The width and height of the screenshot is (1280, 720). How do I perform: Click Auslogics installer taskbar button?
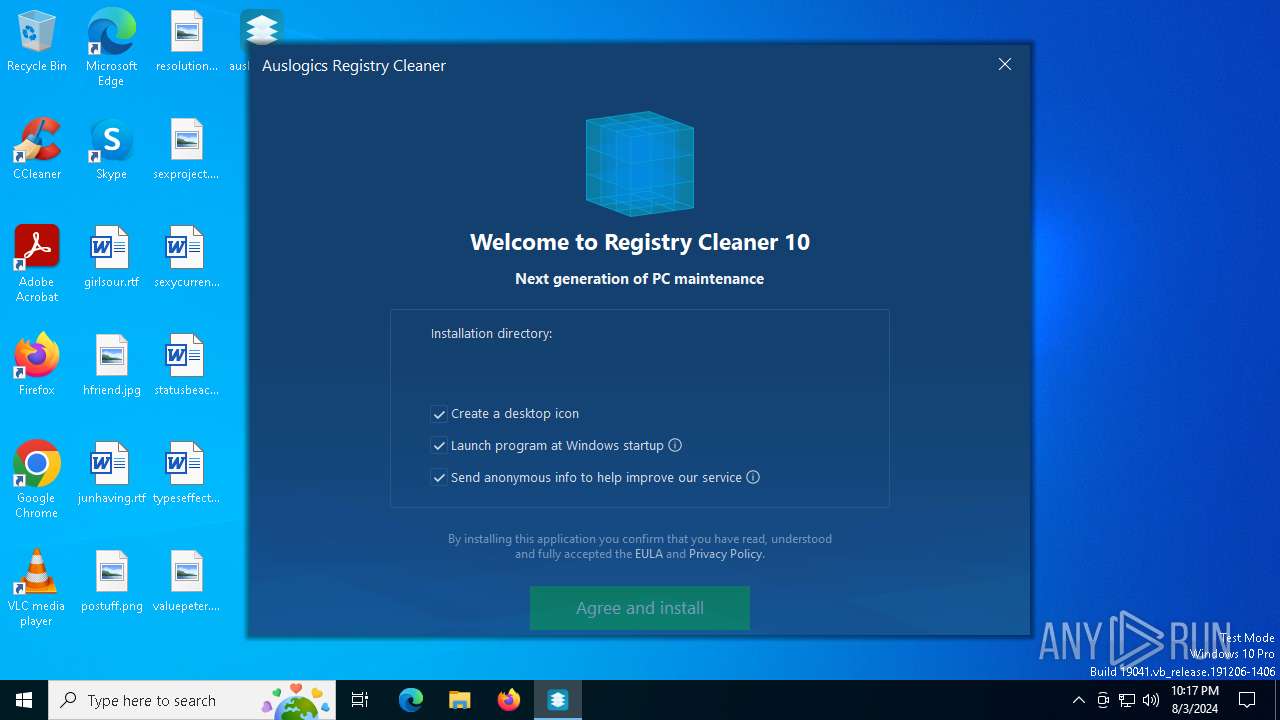[558, 700]
